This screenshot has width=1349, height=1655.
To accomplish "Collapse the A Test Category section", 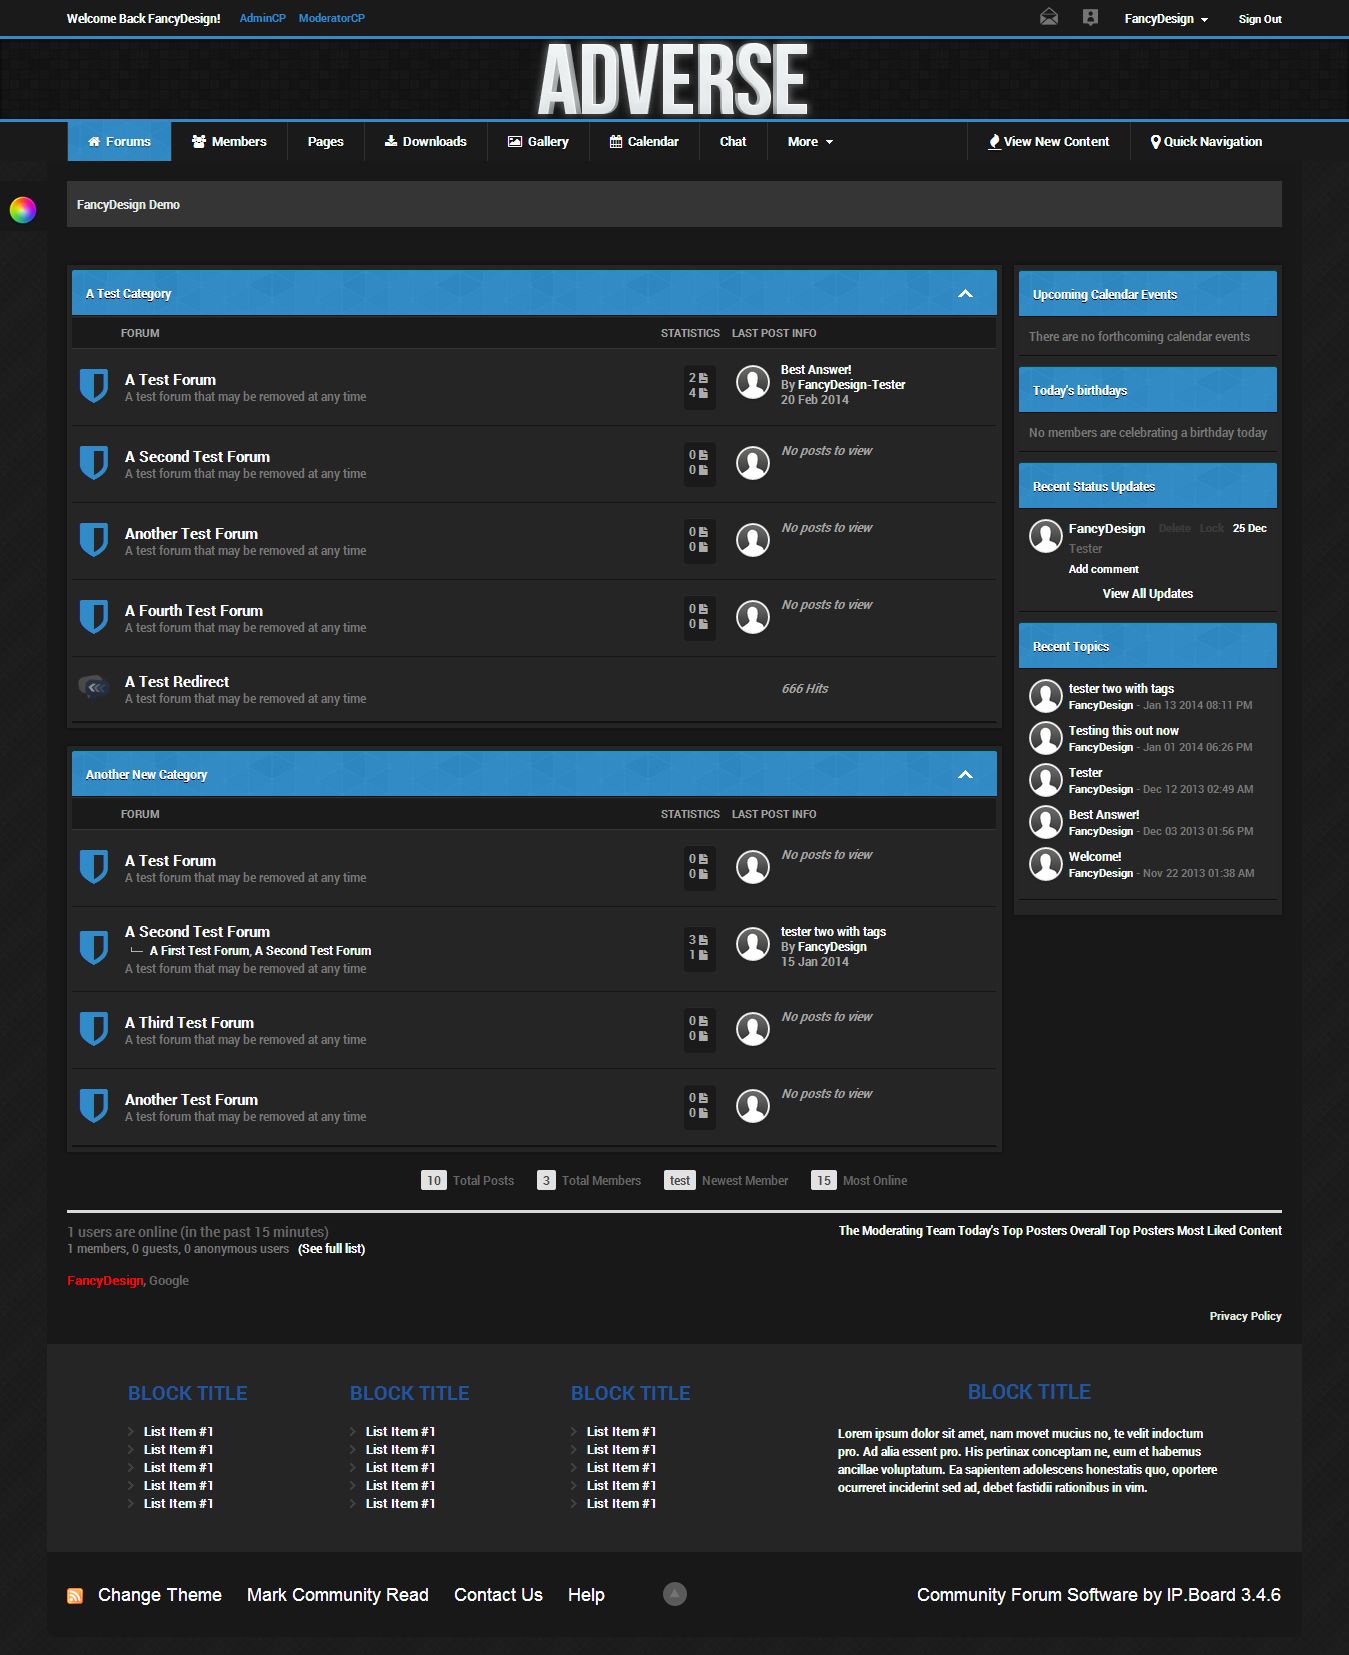I will (965, 294).
